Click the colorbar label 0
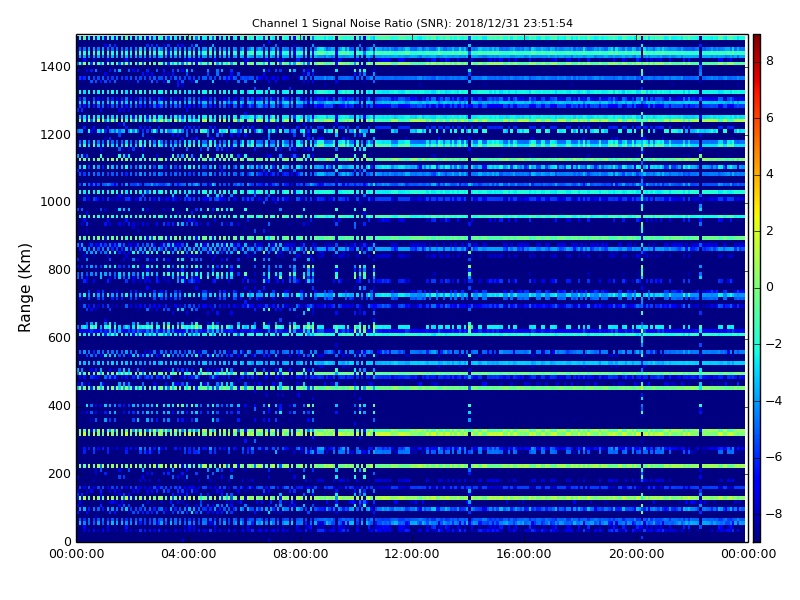The image size is (800, 600). (x=770, y=287)
